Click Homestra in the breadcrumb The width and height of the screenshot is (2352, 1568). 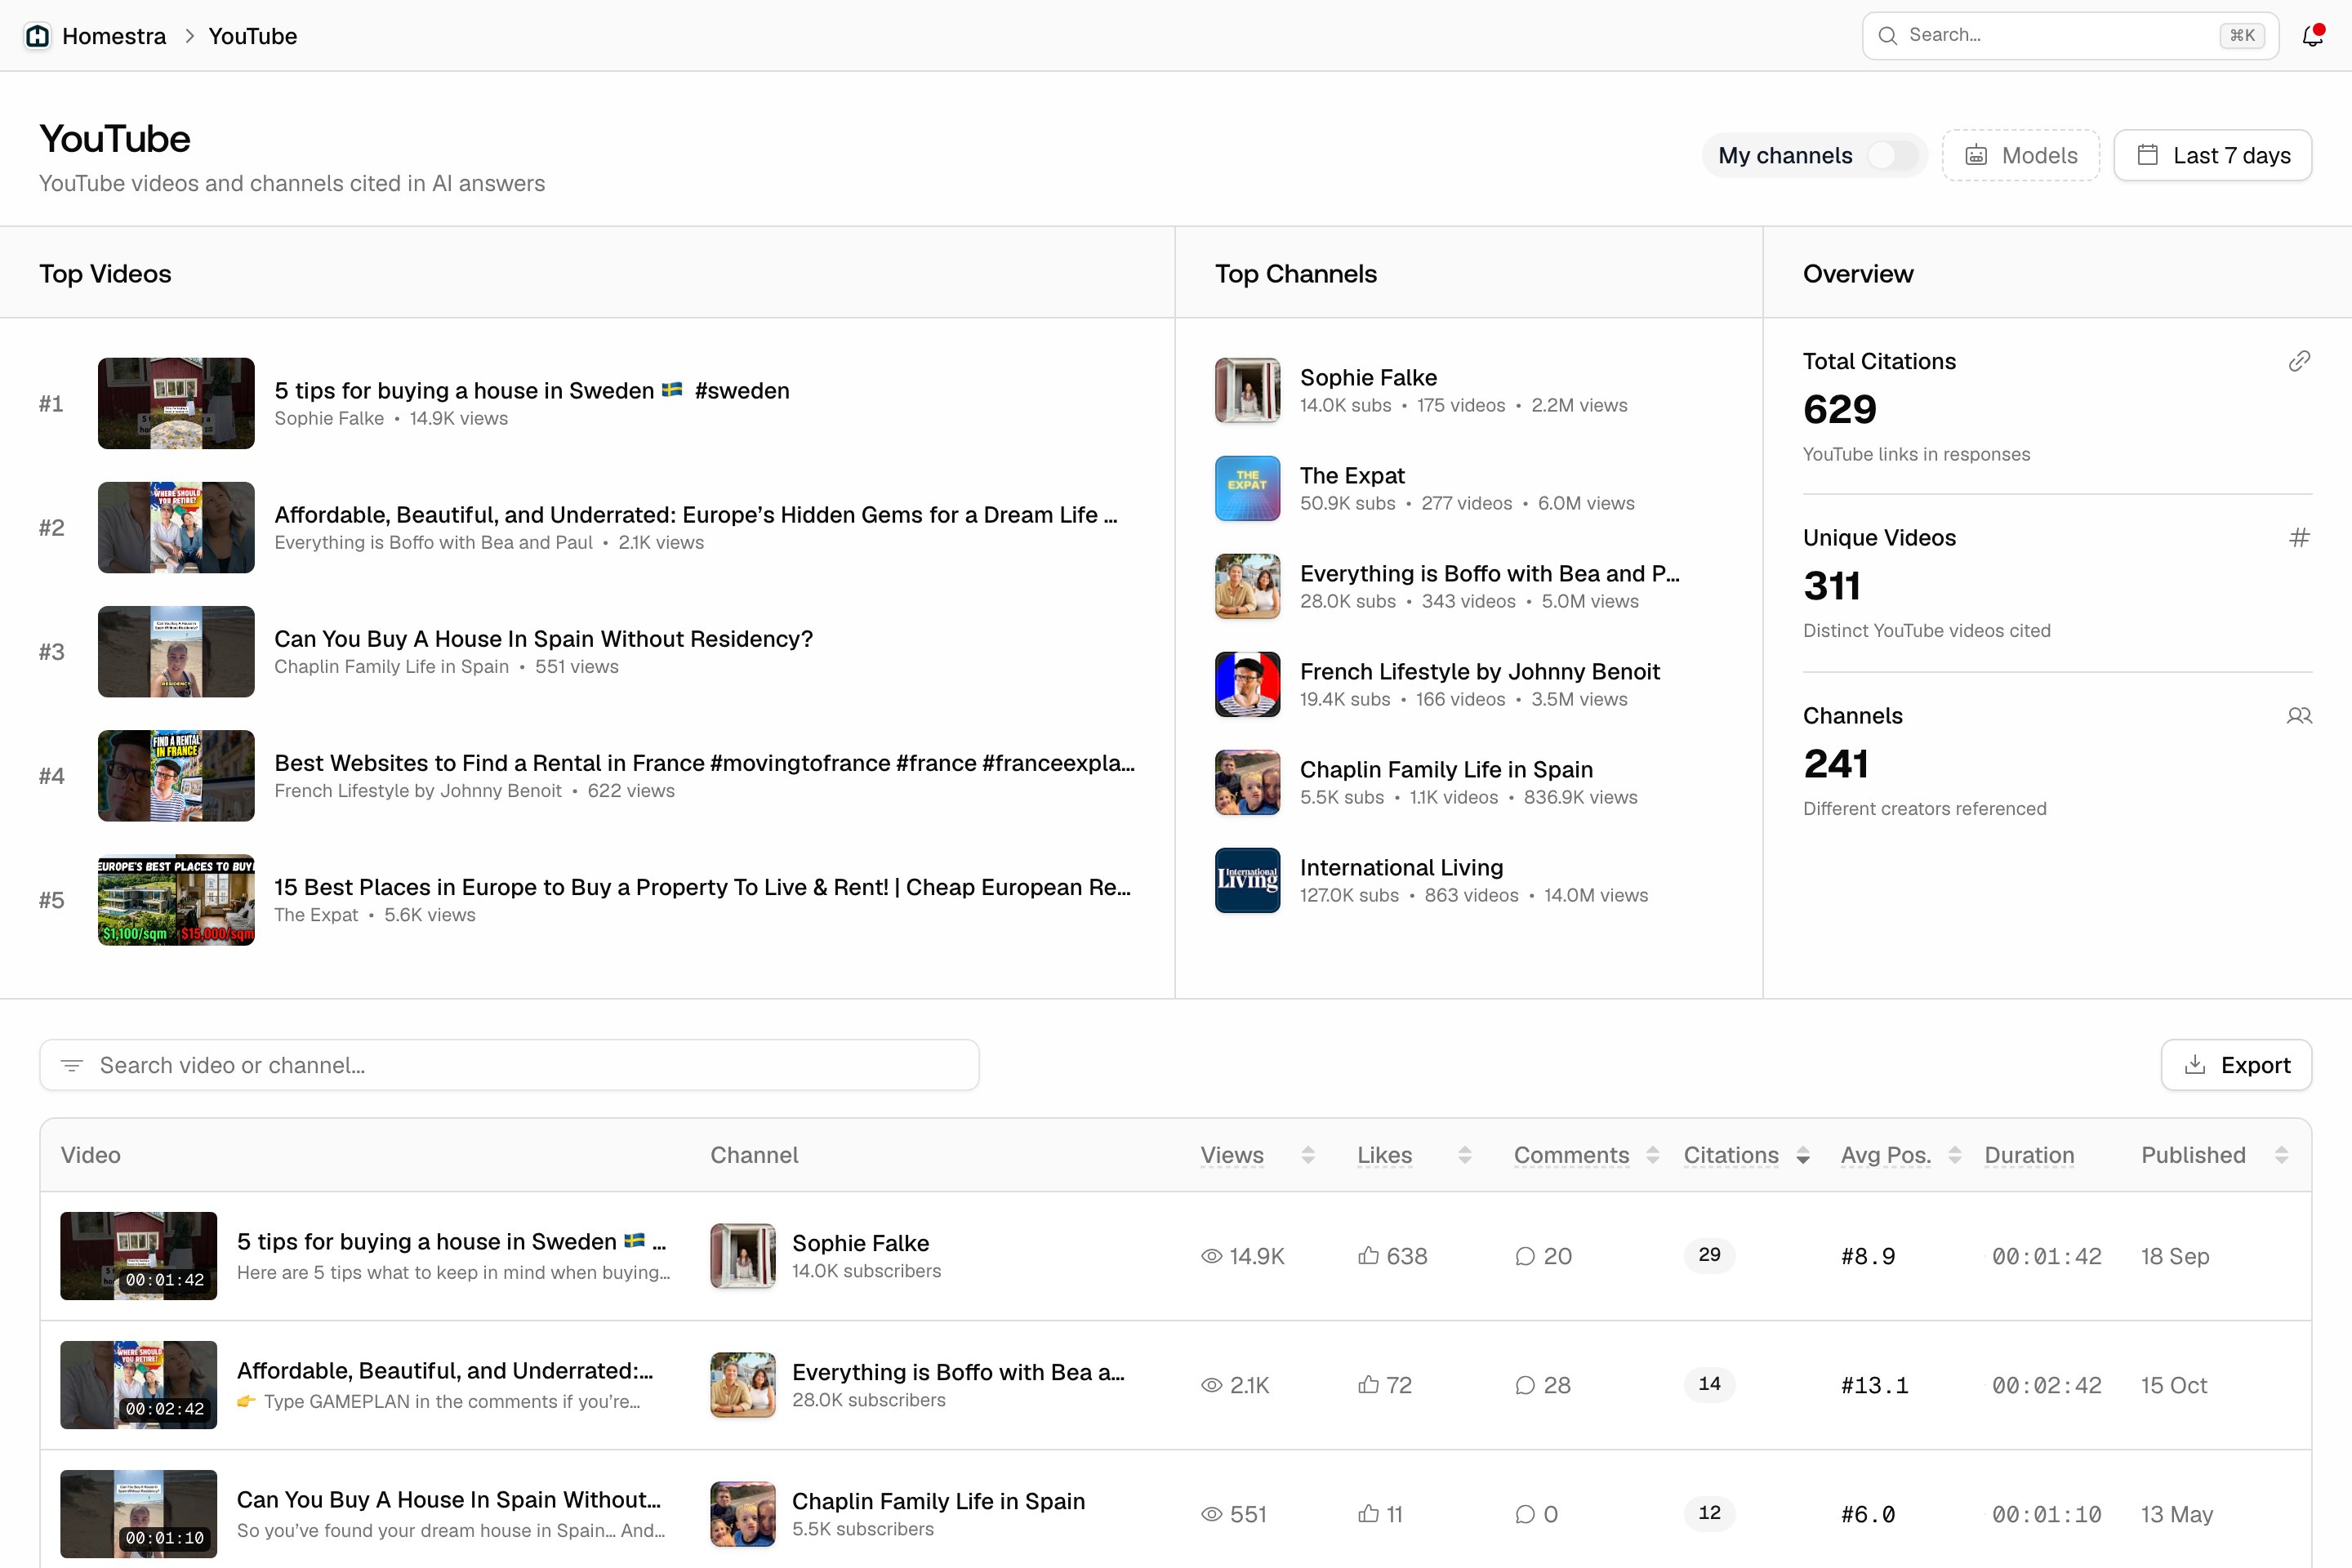pos(114,36)
